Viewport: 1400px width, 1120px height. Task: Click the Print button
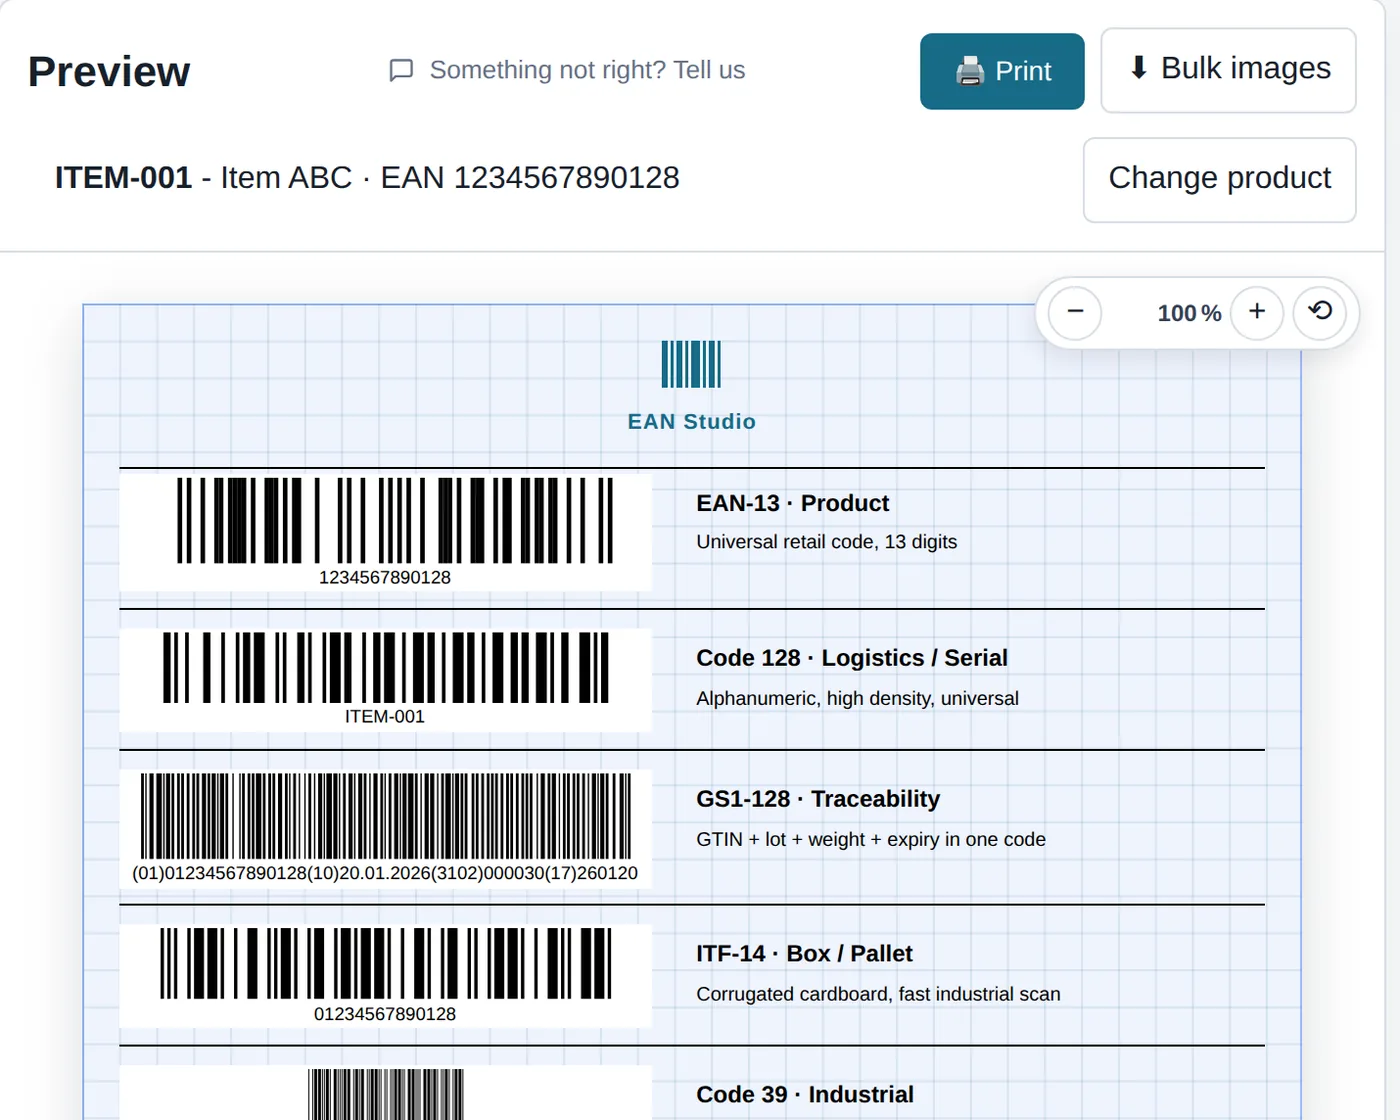click(1002, 71)
